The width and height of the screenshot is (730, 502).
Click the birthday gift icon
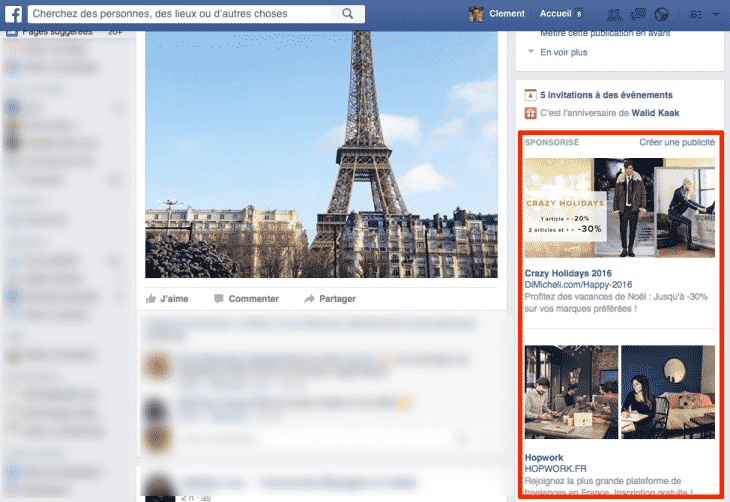(530, 113)
